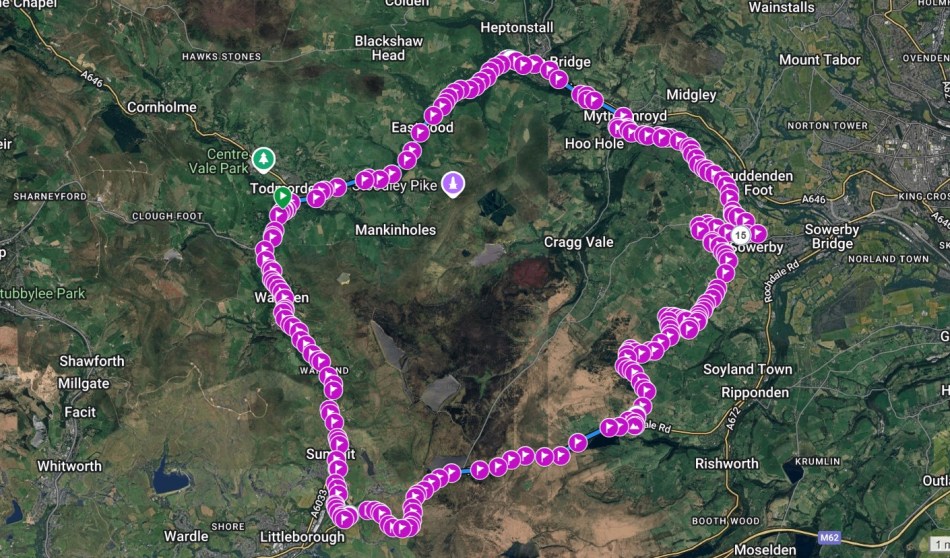Select the Littleborough town label
Screen dimensions: 950x558
click(302, 537)
